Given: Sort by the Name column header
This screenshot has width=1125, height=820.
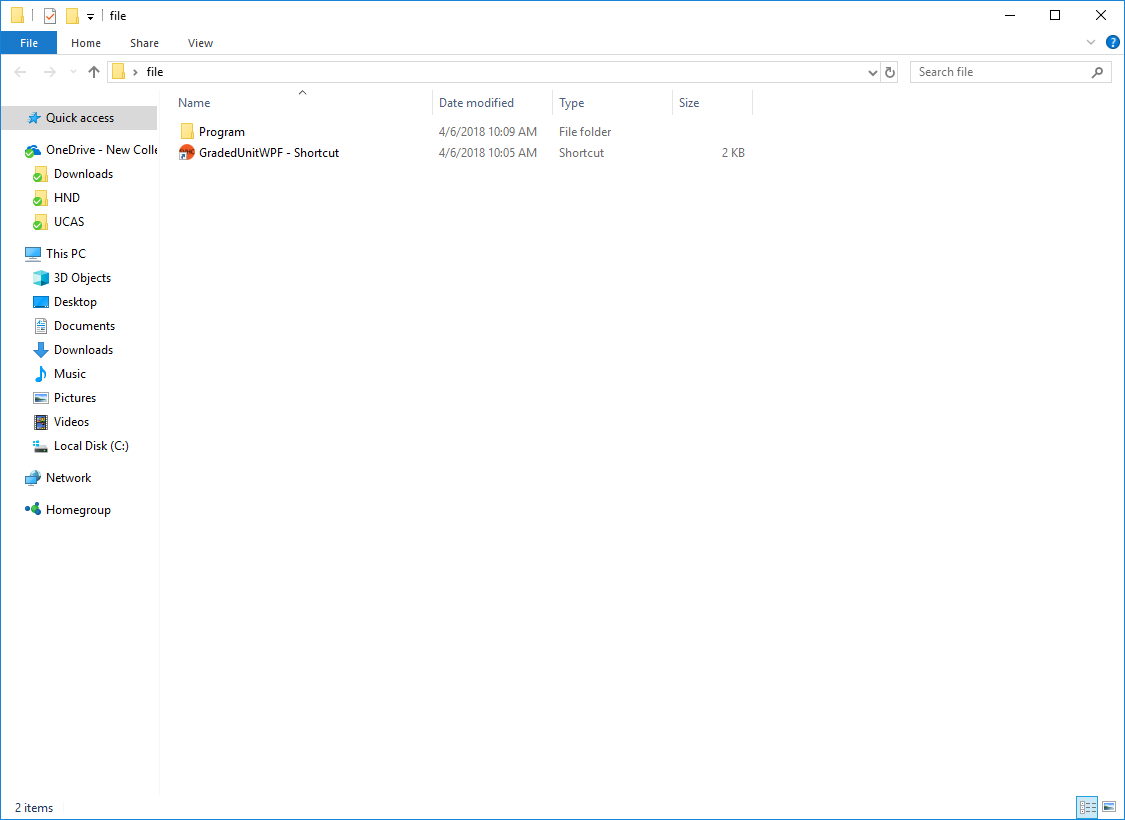Looking at the screenshot, I should coord(195,103).
